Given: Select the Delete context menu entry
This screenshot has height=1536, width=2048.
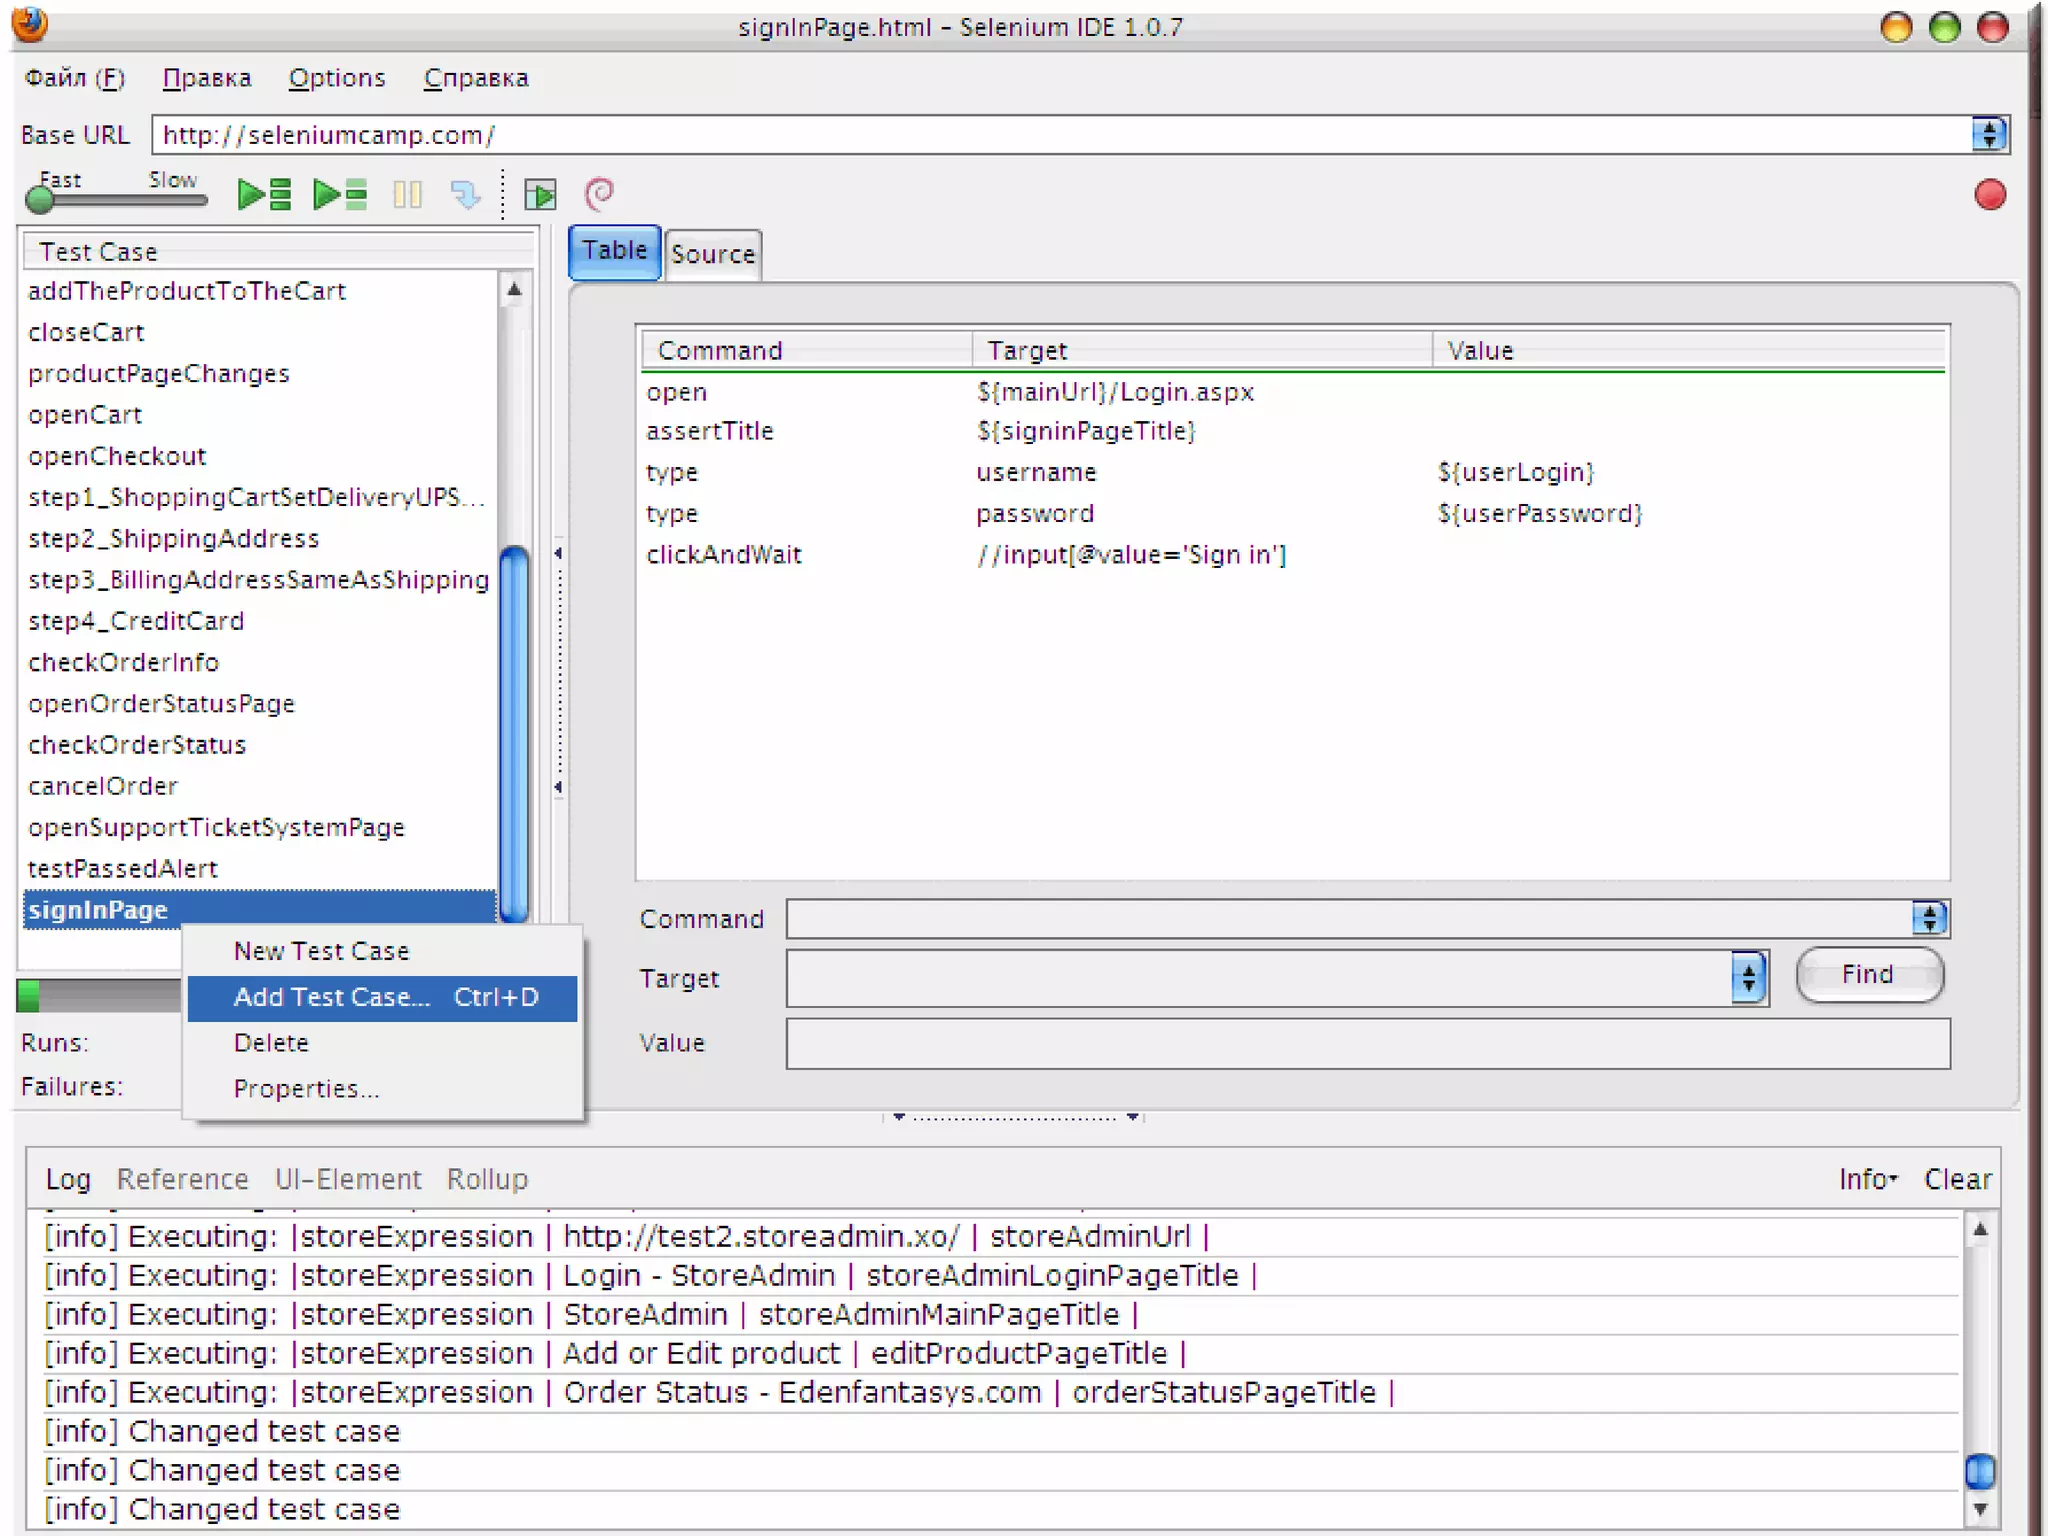Looking at the screenshot, I should [271, 1042].
